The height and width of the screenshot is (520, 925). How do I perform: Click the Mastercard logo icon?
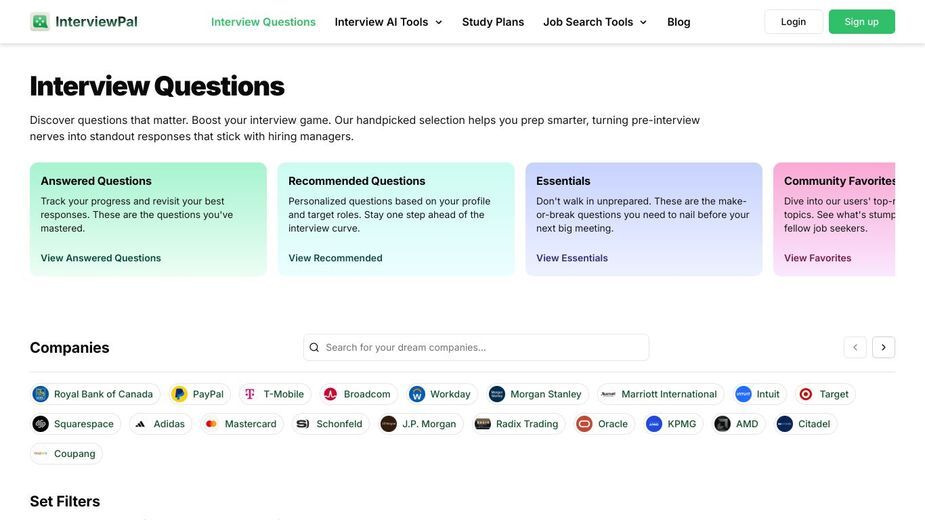211,424
